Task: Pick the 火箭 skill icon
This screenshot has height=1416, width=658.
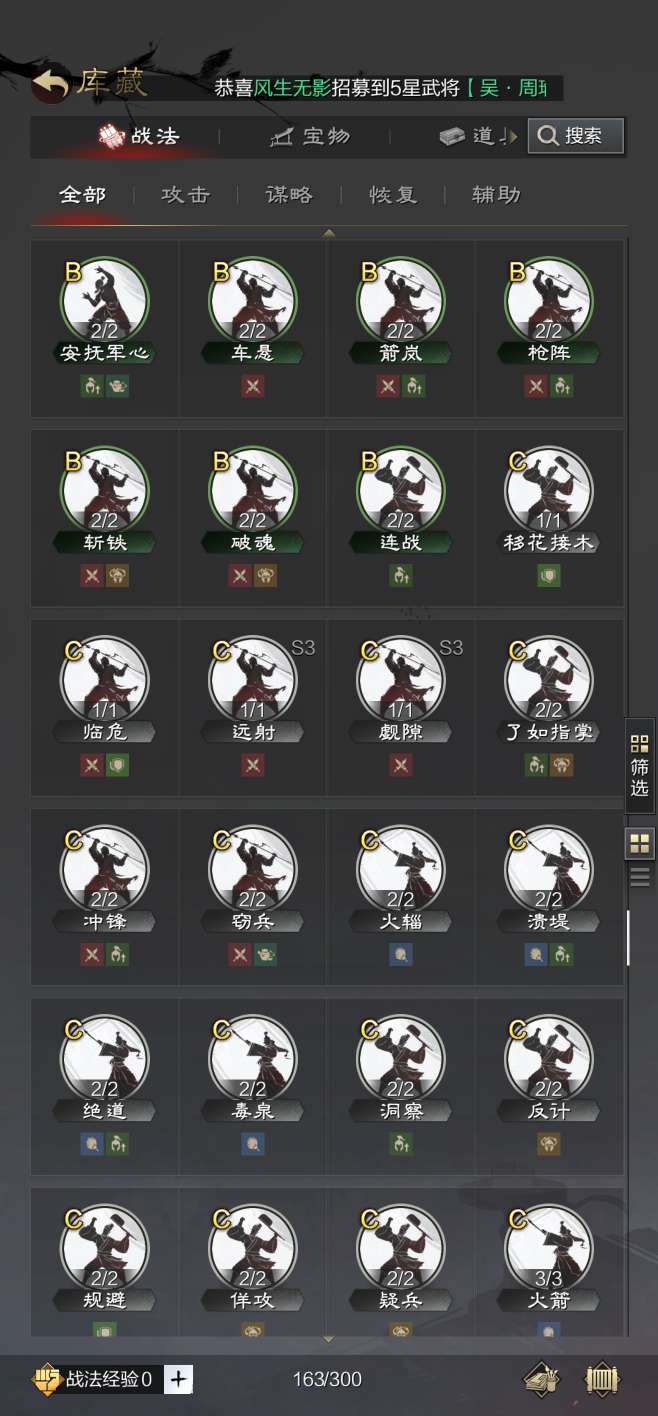Action: (x=549, y=1248)
